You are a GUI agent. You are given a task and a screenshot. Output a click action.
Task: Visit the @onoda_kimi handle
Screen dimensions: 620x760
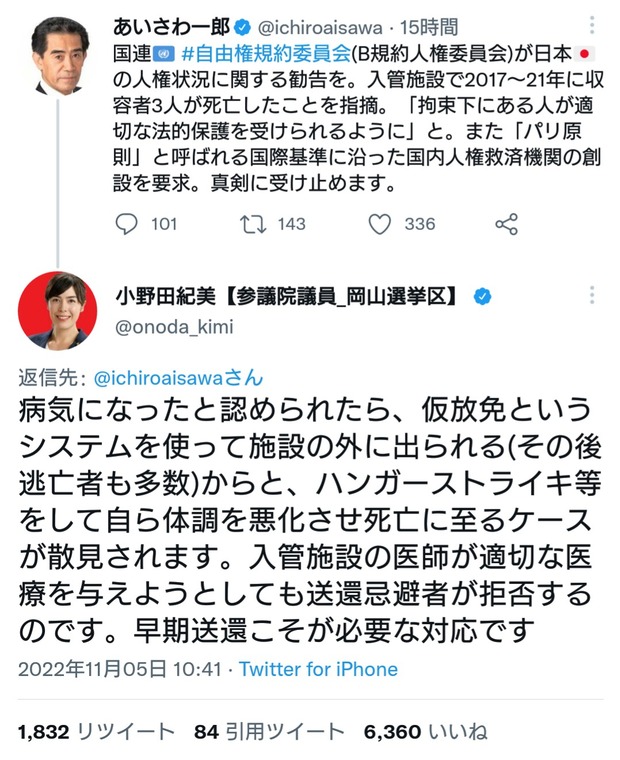tap(166, 324)
